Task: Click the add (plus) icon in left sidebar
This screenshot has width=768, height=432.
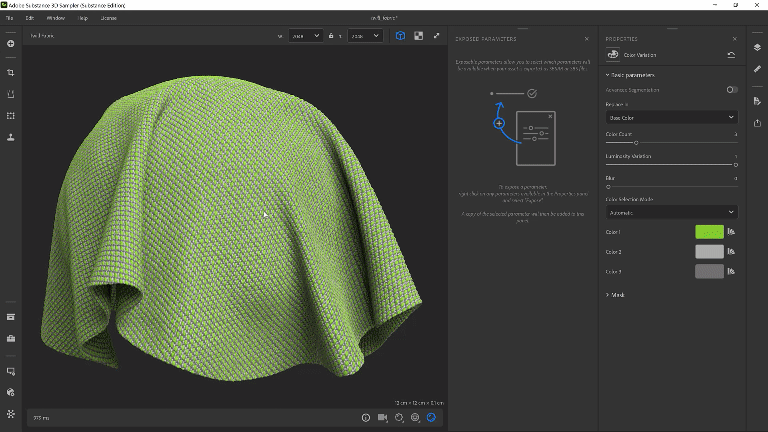Action: point(11,44)
